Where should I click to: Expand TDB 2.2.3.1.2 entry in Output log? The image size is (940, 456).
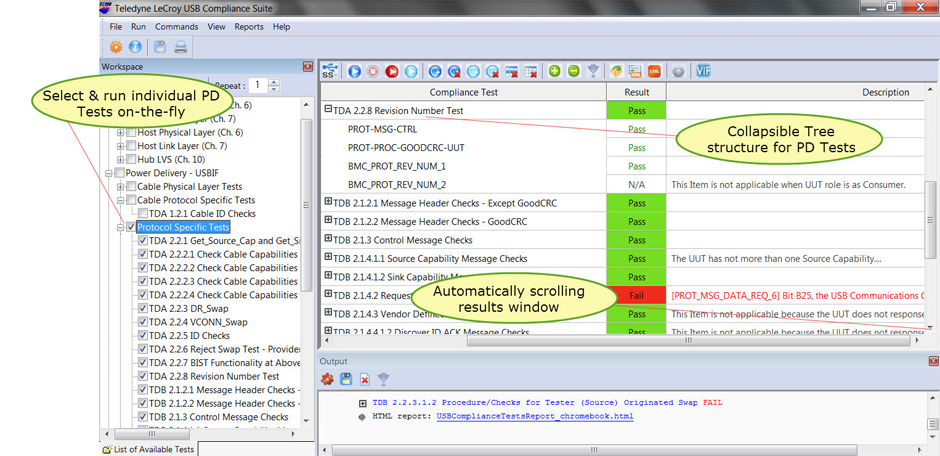(x=362, y=403)
